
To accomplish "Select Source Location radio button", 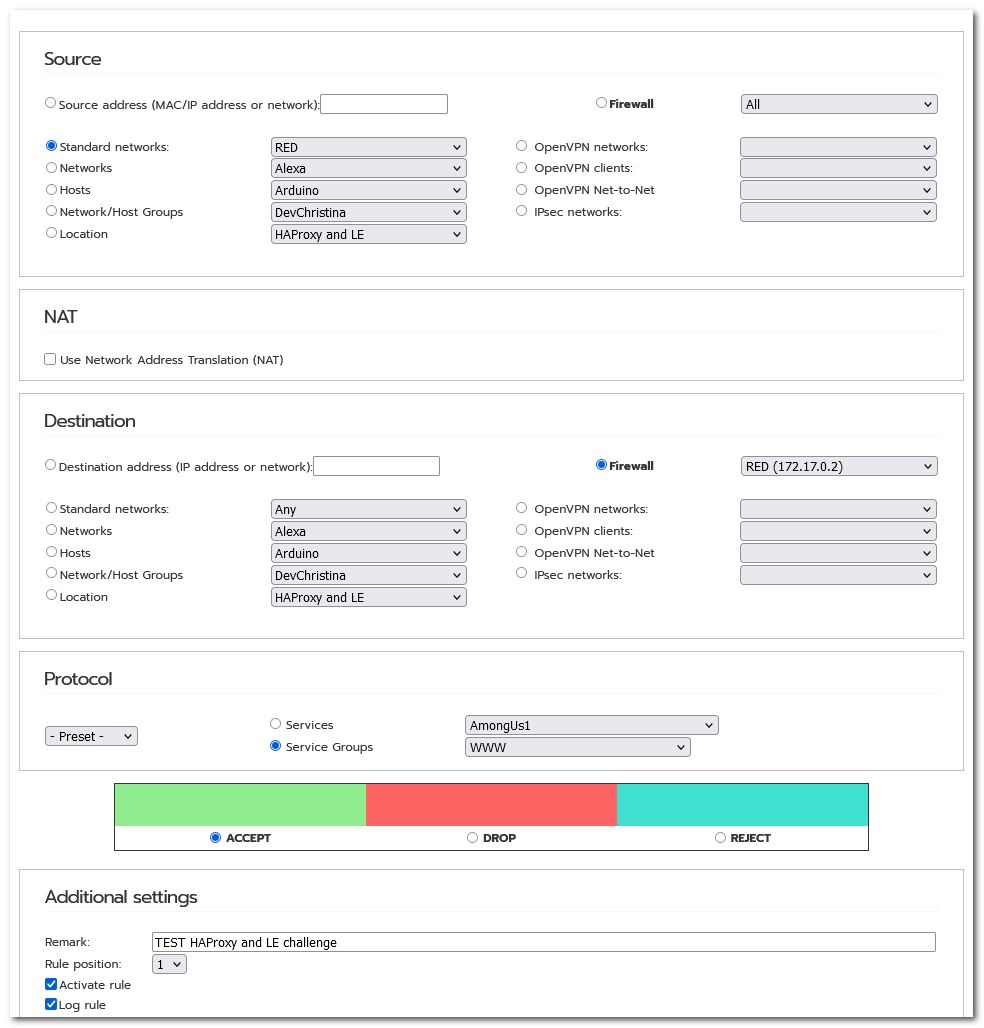I will pyautogui.click(x=51, y=233).
